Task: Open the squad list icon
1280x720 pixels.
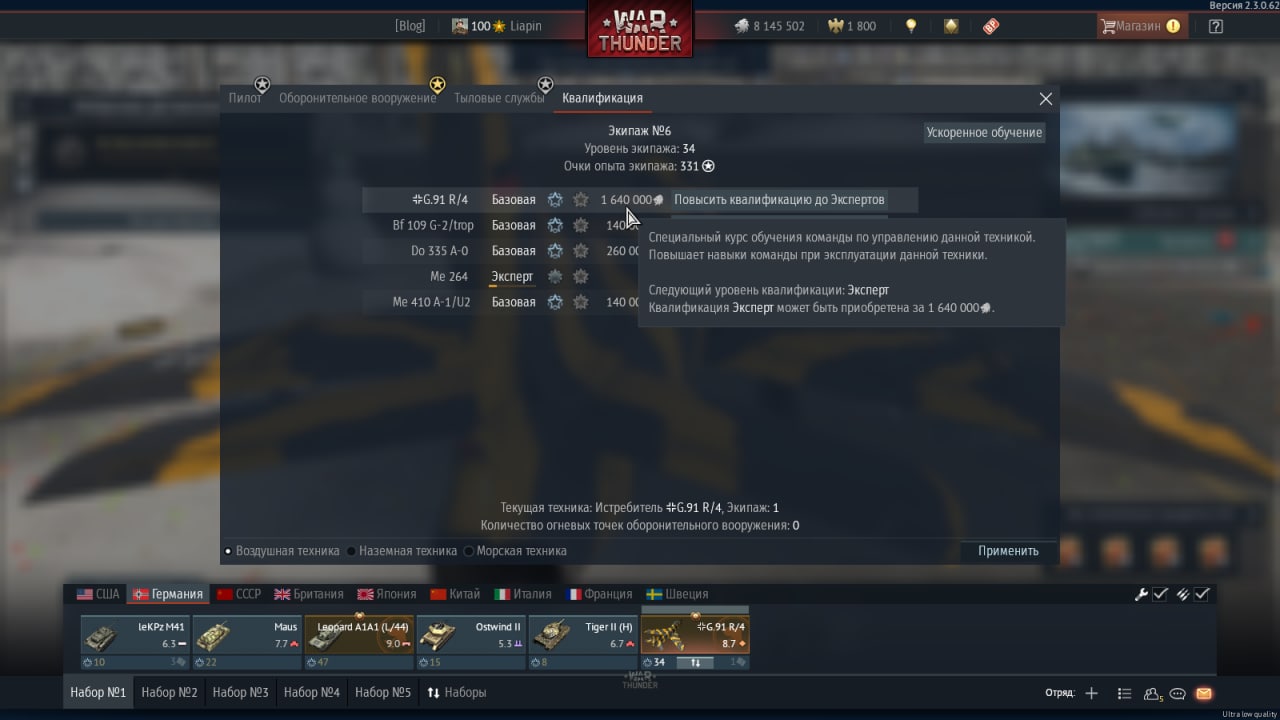Action: click(1125, 693)
